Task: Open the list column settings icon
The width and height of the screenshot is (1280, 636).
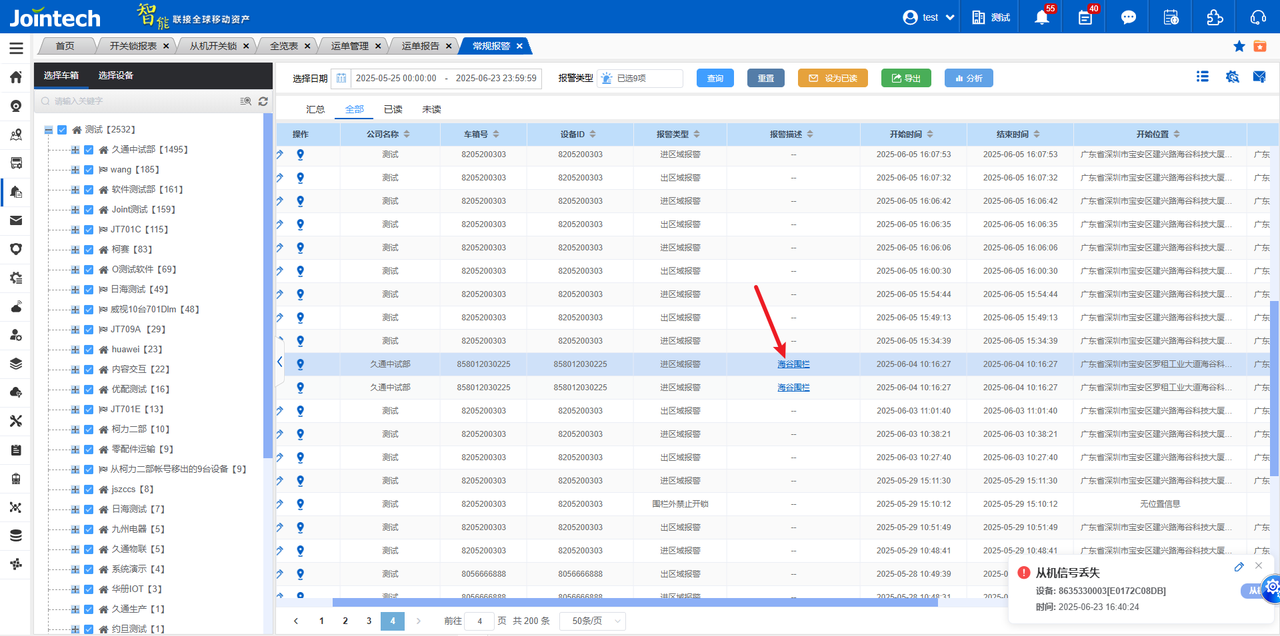Action: (1203, 77)
